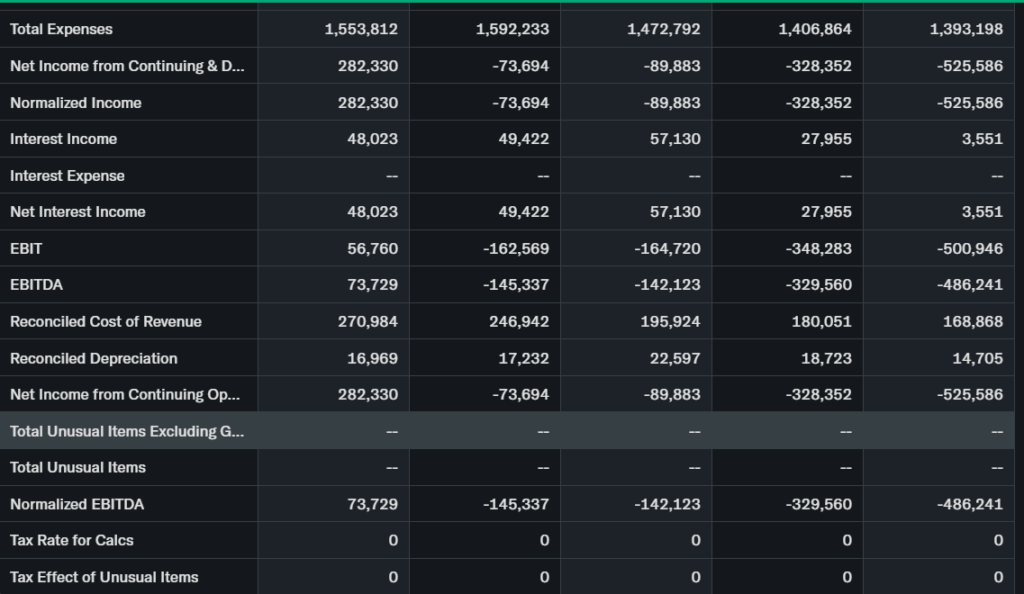The image size is (1024, 594).
Task: Click the Interest Expense row label
Action: click(67, 176)
